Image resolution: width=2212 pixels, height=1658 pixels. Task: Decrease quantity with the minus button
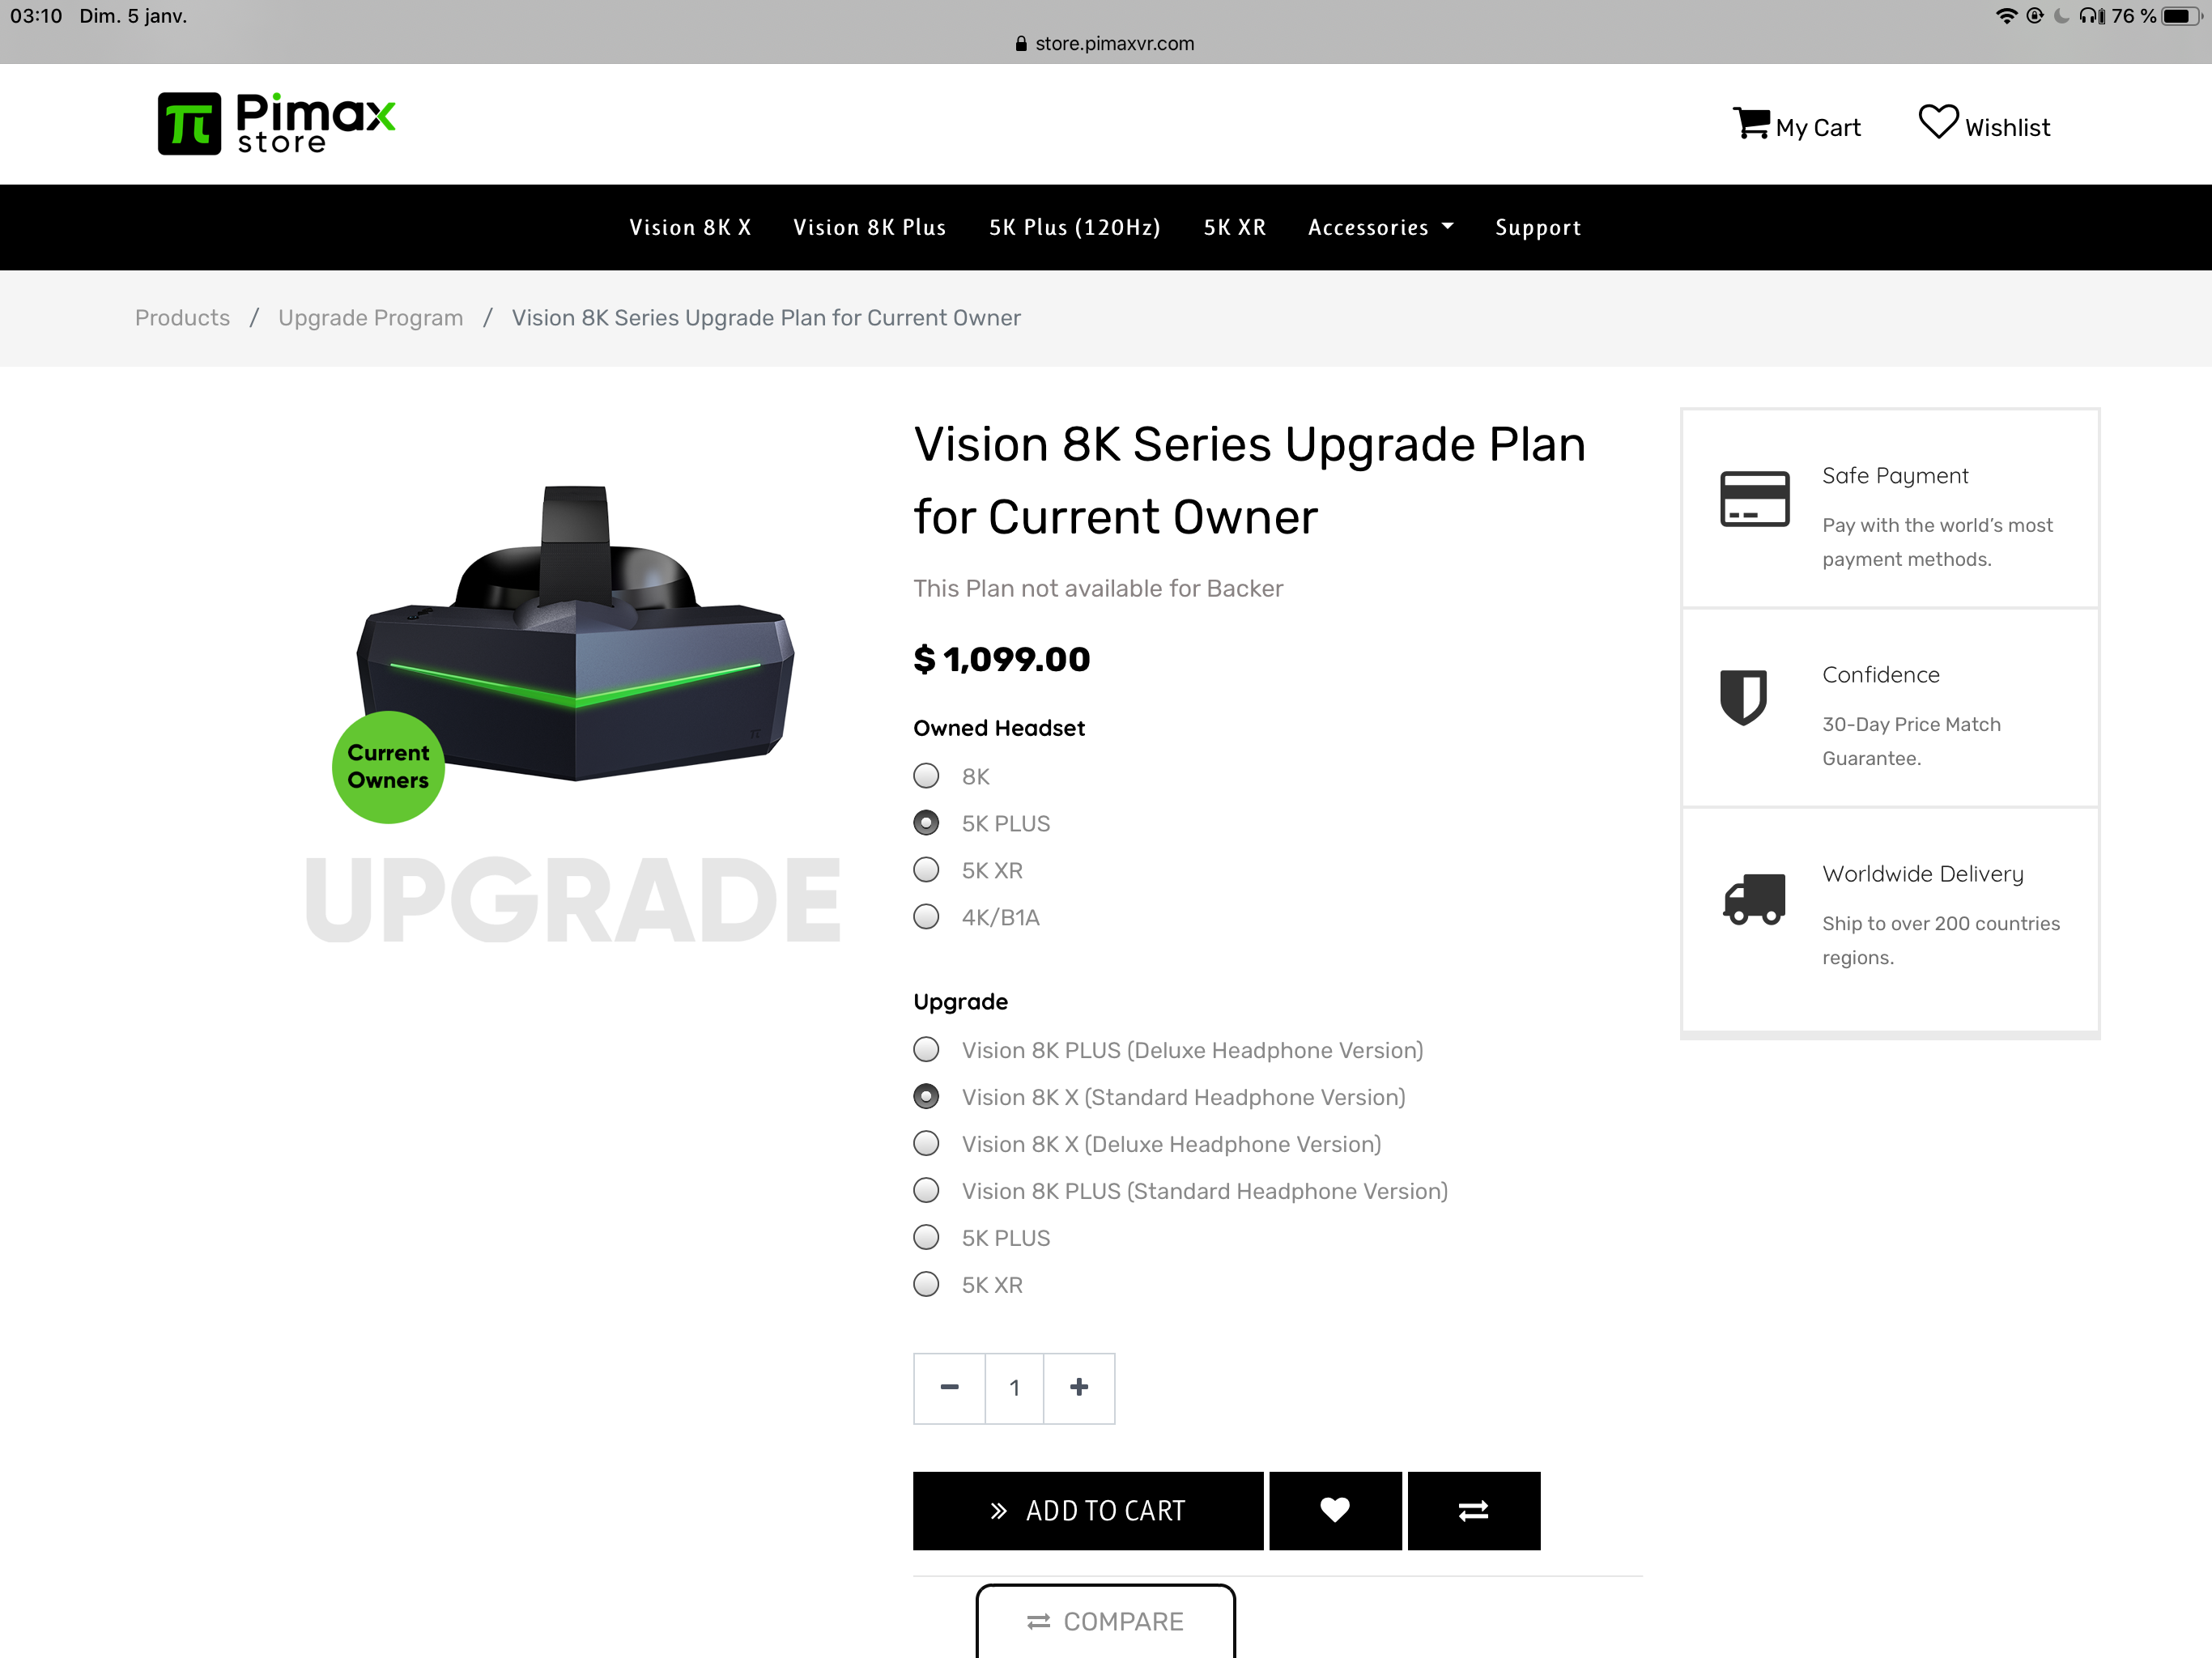point(950,1387)
